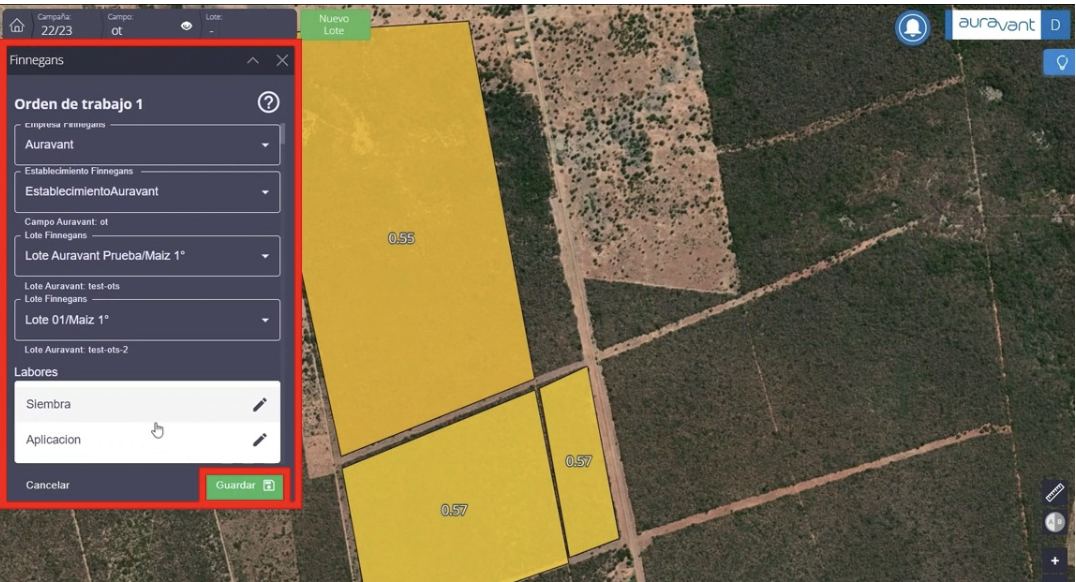Open the user profile D avatar
The image size is (1076, 582).
coord(1055,25)
